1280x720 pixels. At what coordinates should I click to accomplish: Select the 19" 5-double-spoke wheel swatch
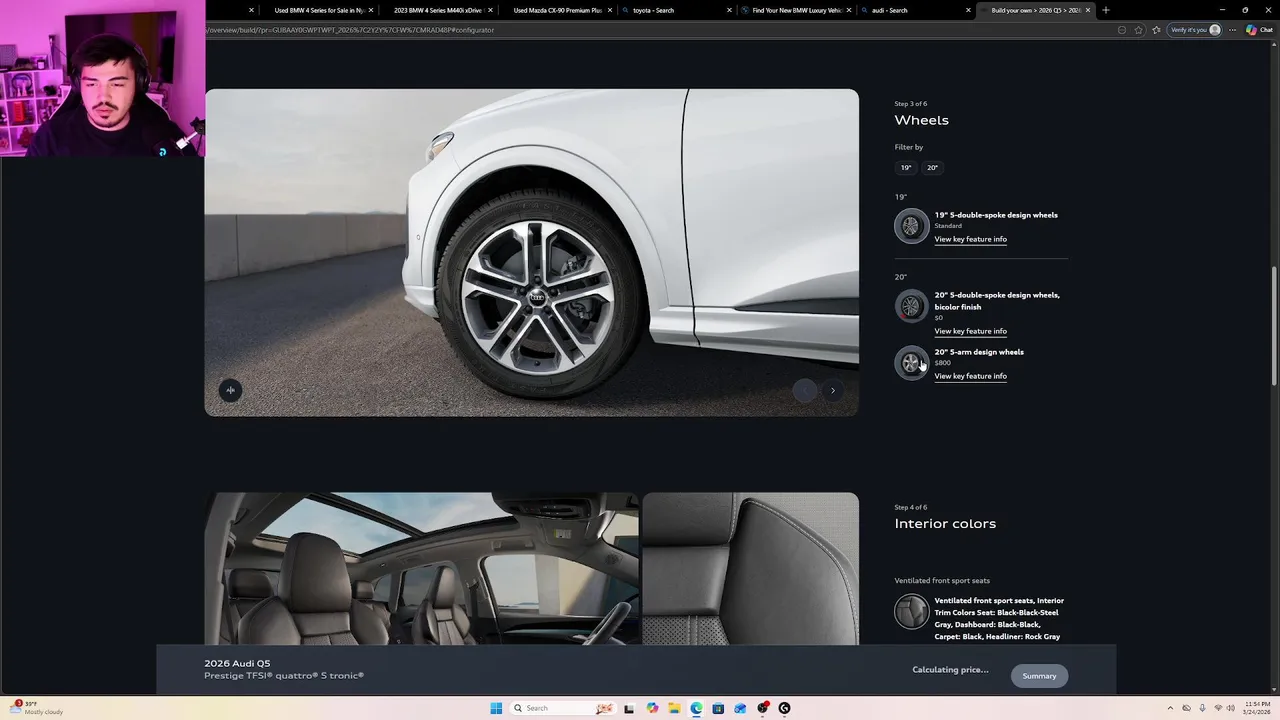pos(911,226)
